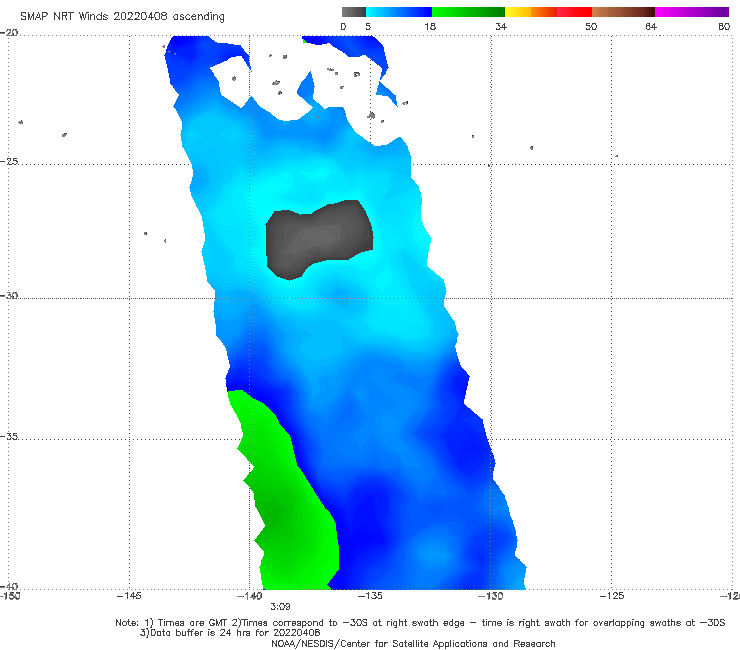The height and width of the screenshot is (650, 740).
Task: Click the color scale label '50'
Action: tap(591, 26)
